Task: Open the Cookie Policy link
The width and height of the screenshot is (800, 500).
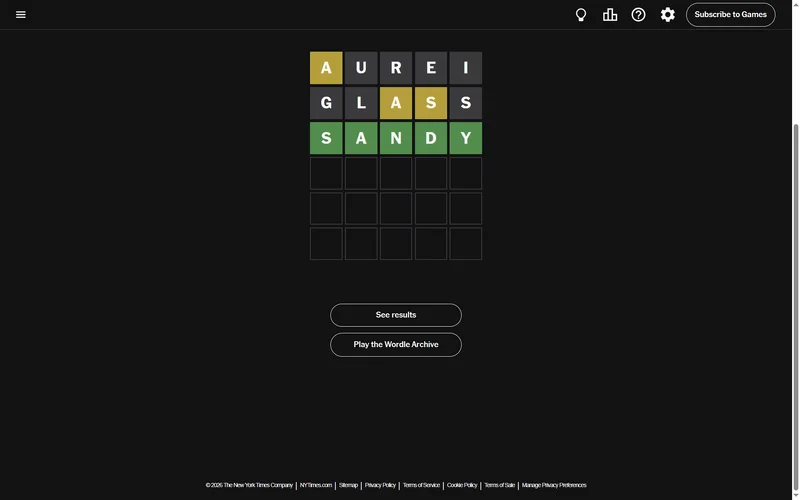Action: [x=462, y=485]
